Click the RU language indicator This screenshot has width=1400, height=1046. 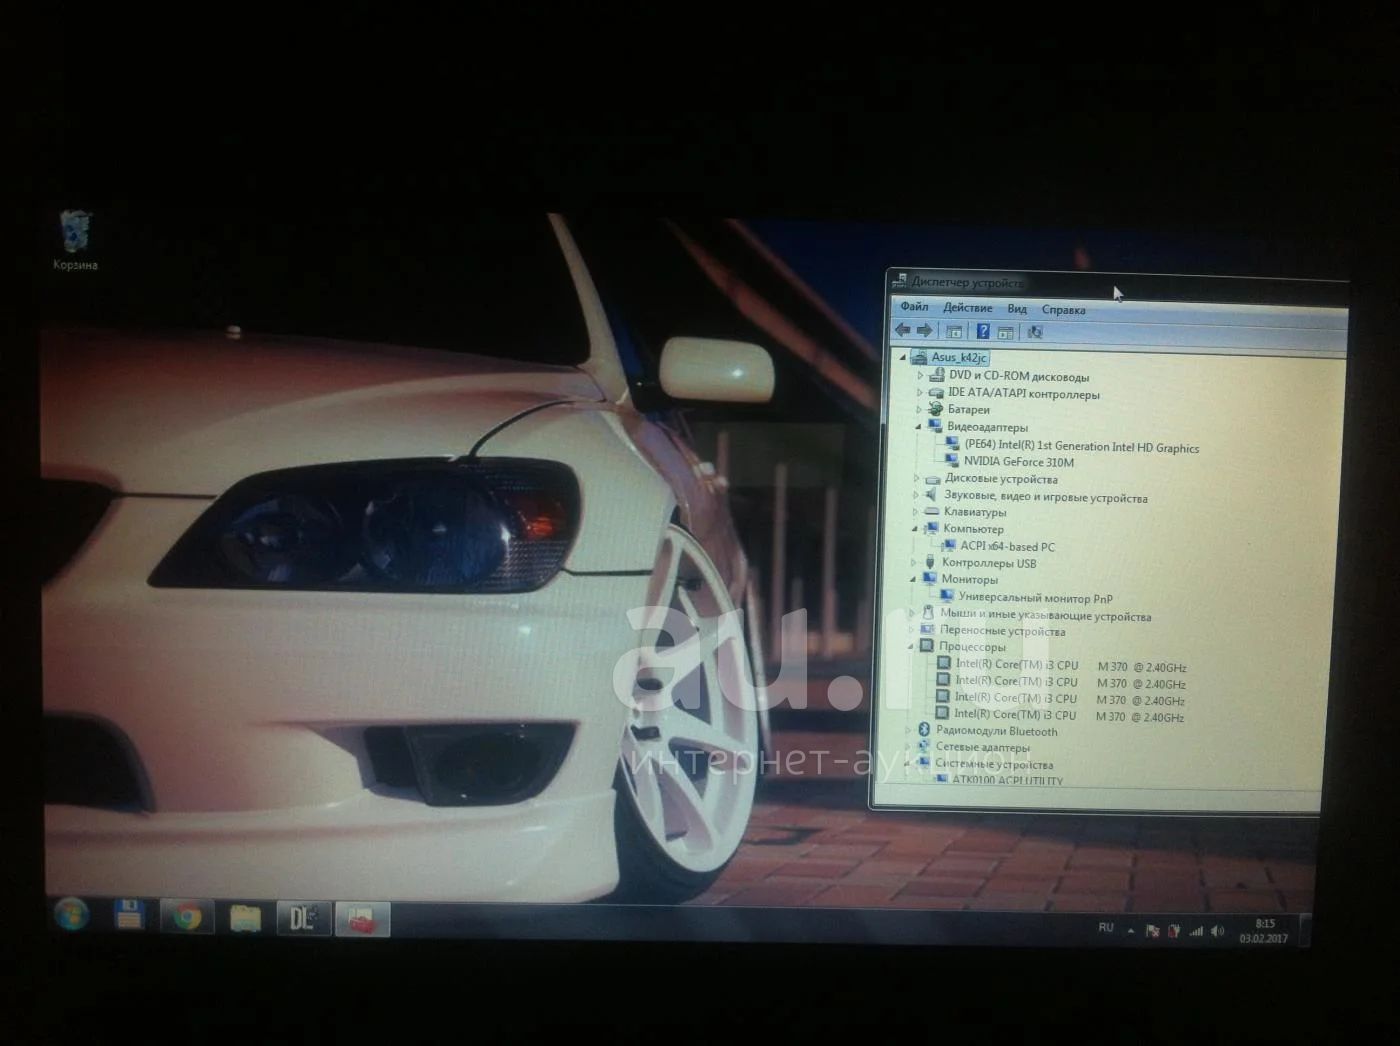[1106, 928]
